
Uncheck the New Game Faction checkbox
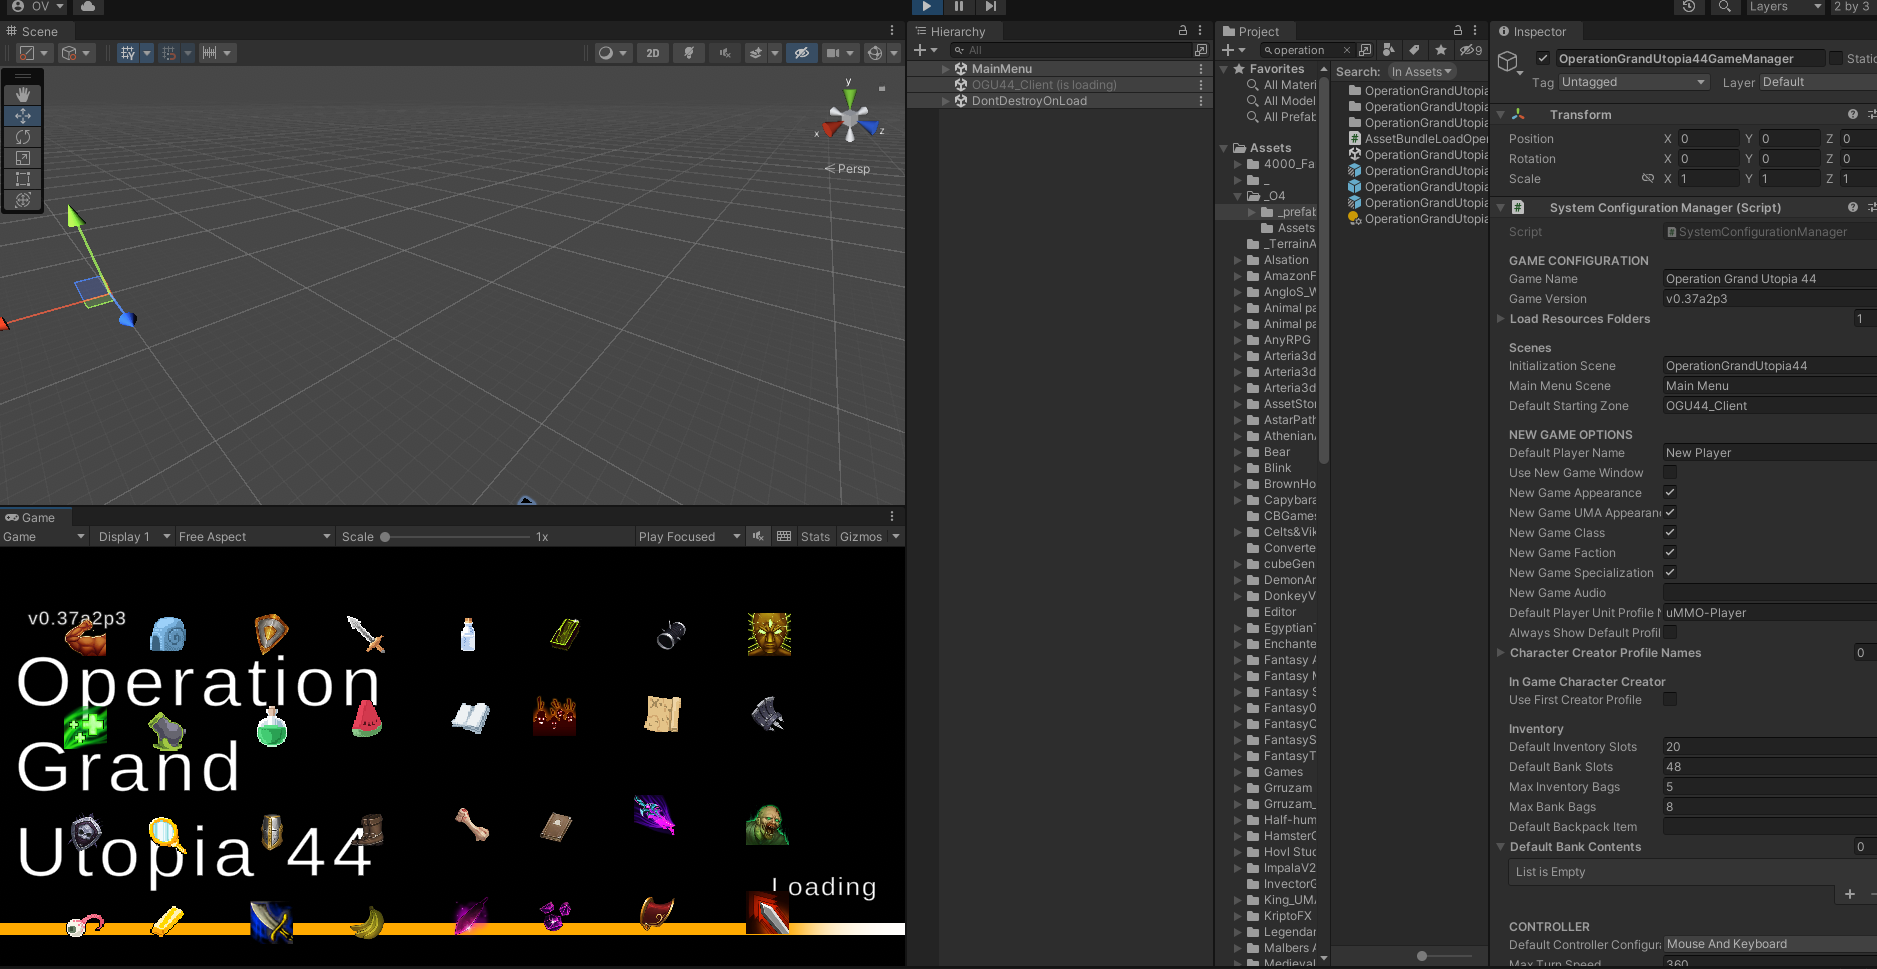click(x=1670, y=553)
